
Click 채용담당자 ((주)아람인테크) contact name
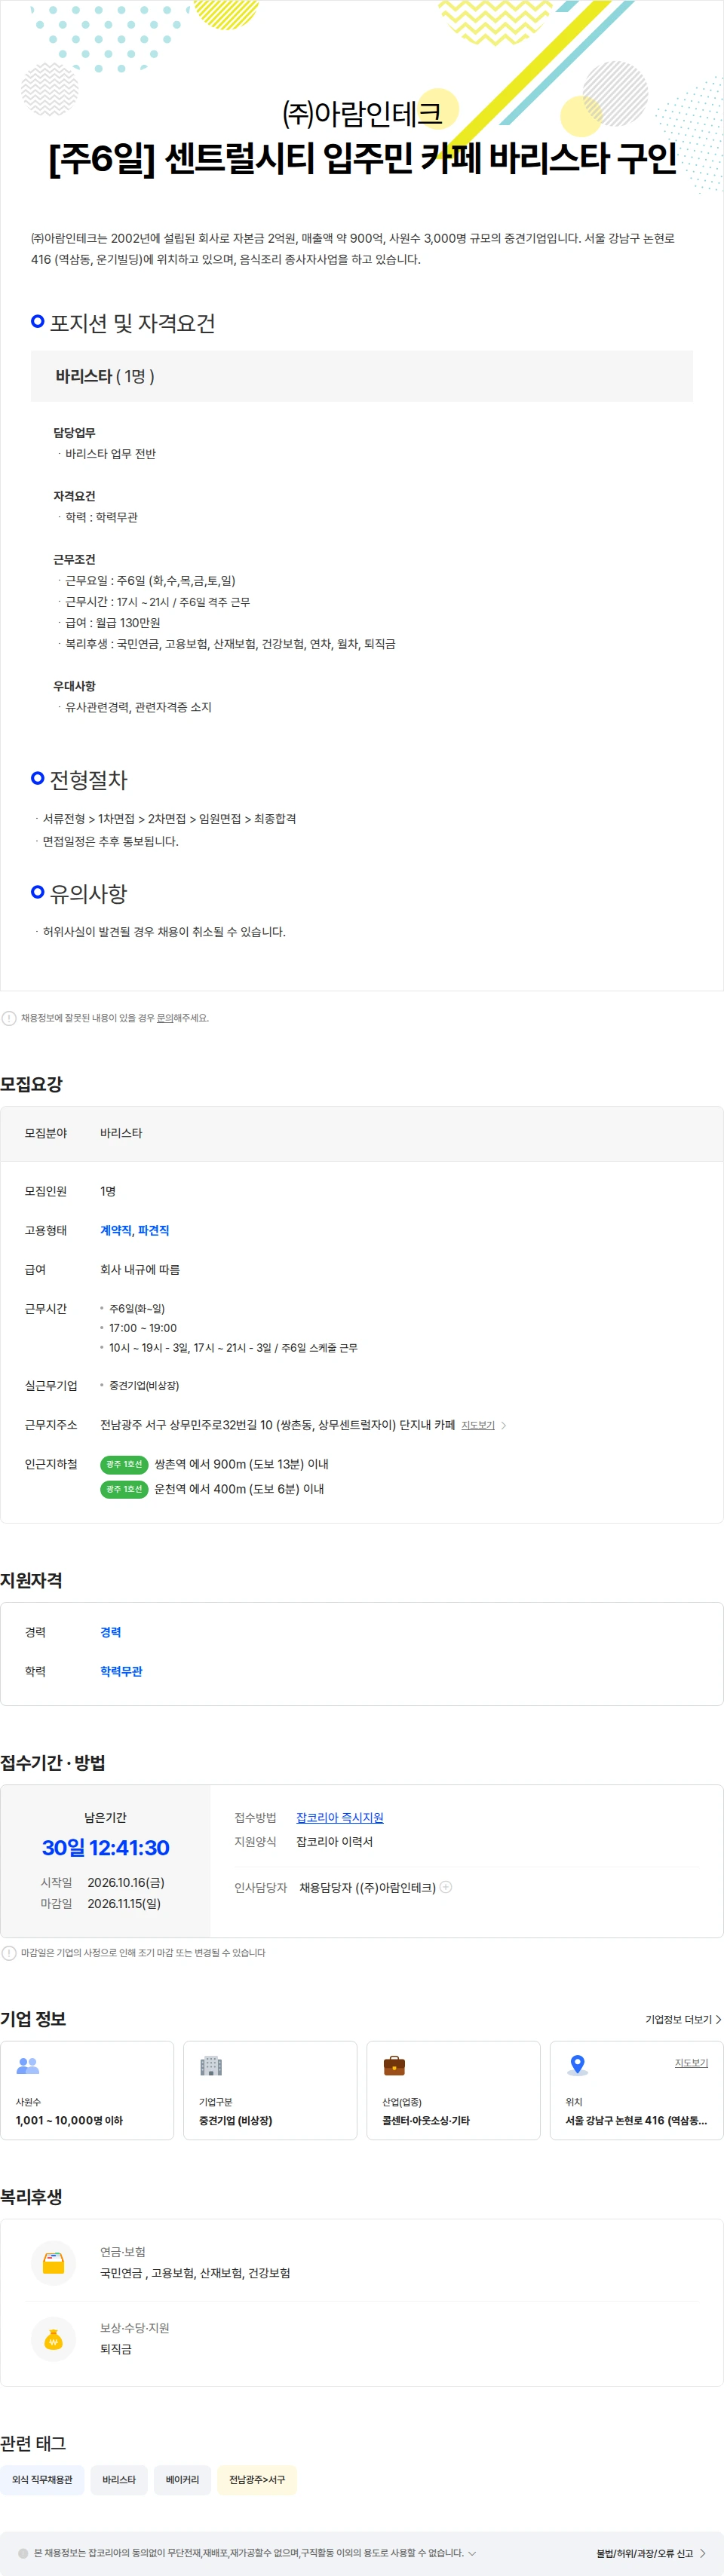tap(368, 1887)
